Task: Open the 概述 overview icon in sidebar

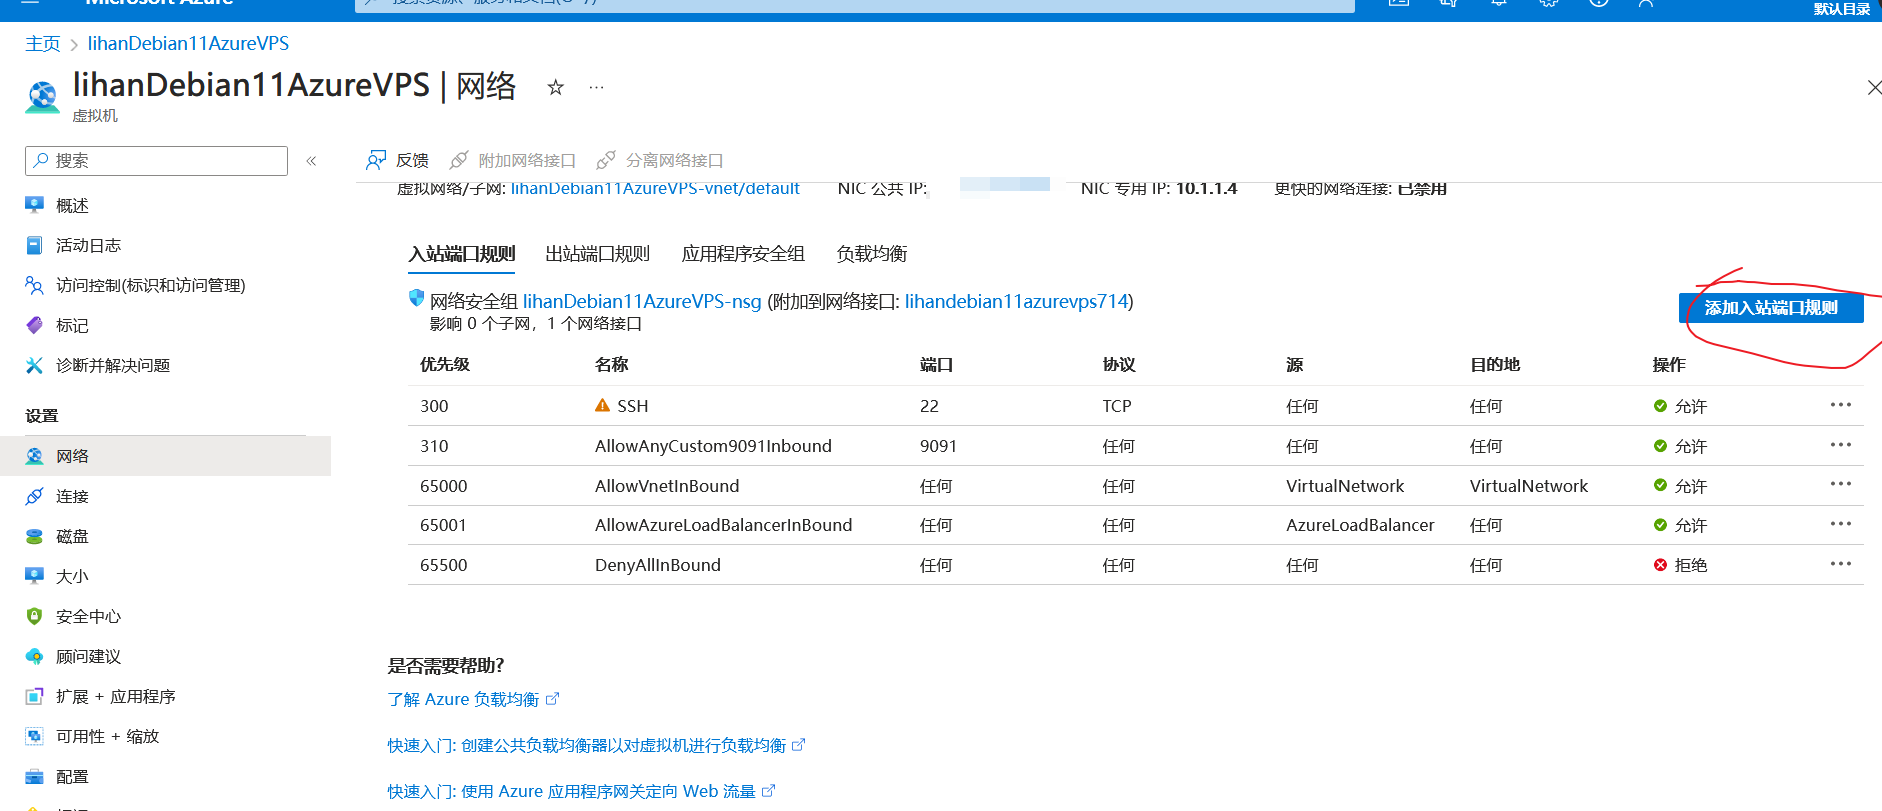Action: (x=34, y=205)
